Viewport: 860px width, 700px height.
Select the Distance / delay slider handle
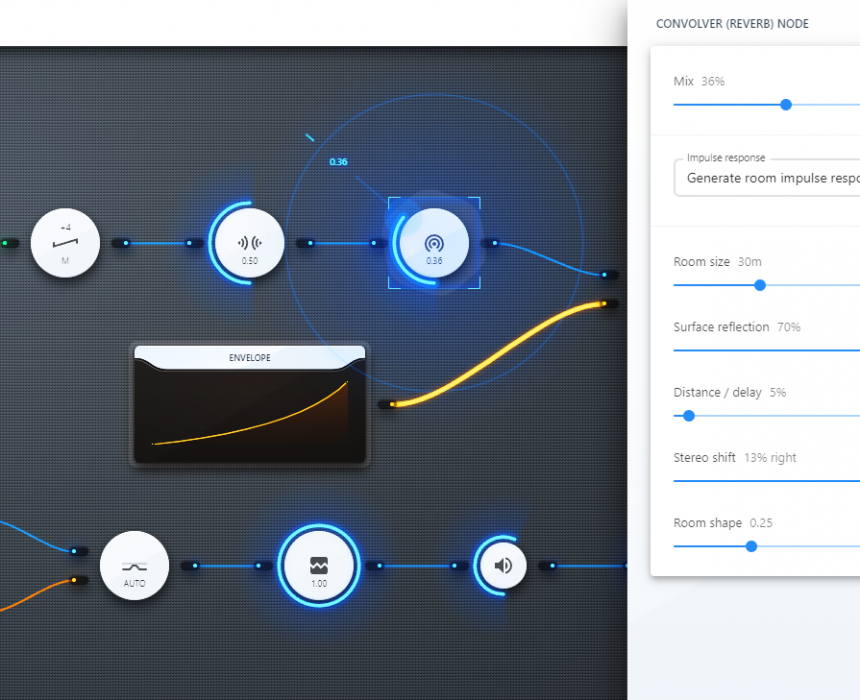point(687,416)
